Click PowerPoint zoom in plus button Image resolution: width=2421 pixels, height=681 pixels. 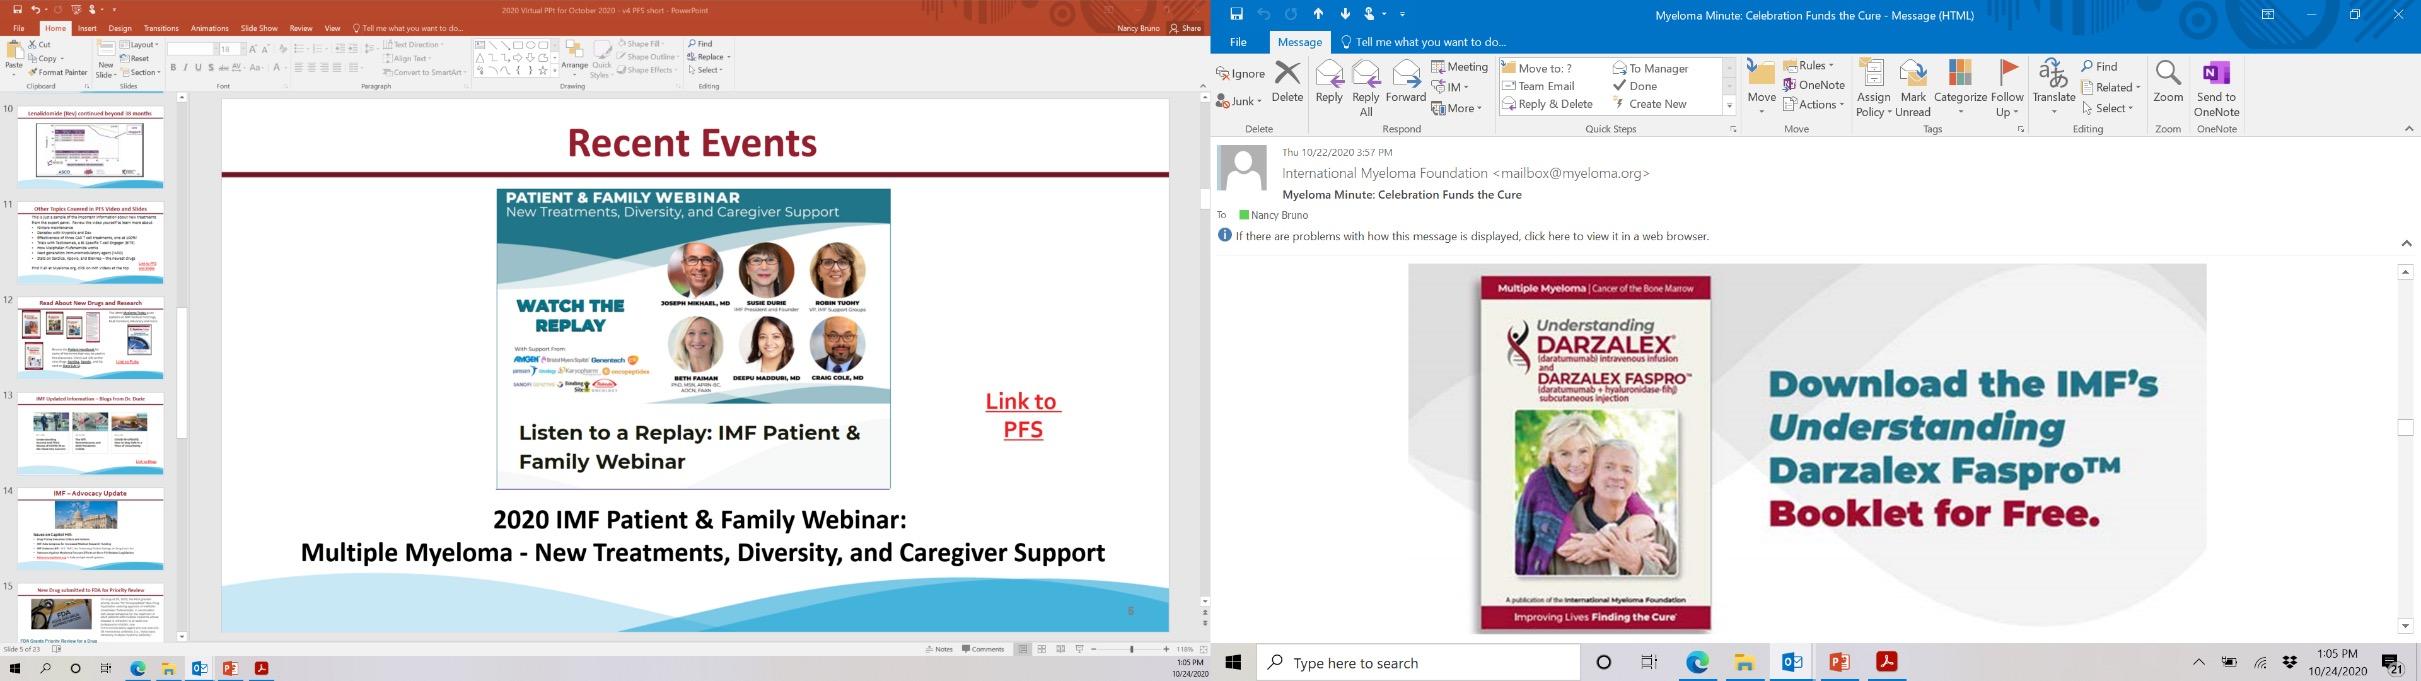(1166, 649)
